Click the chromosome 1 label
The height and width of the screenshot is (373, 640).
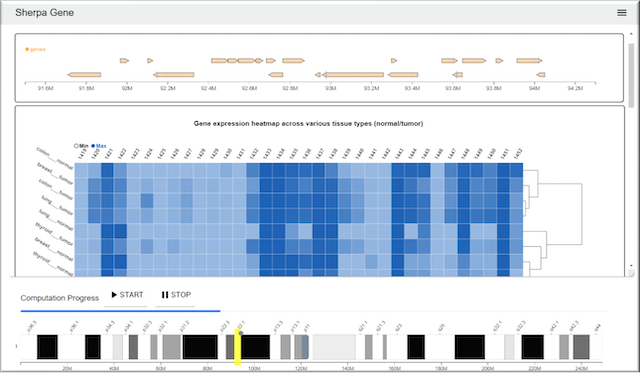[16, 346]
